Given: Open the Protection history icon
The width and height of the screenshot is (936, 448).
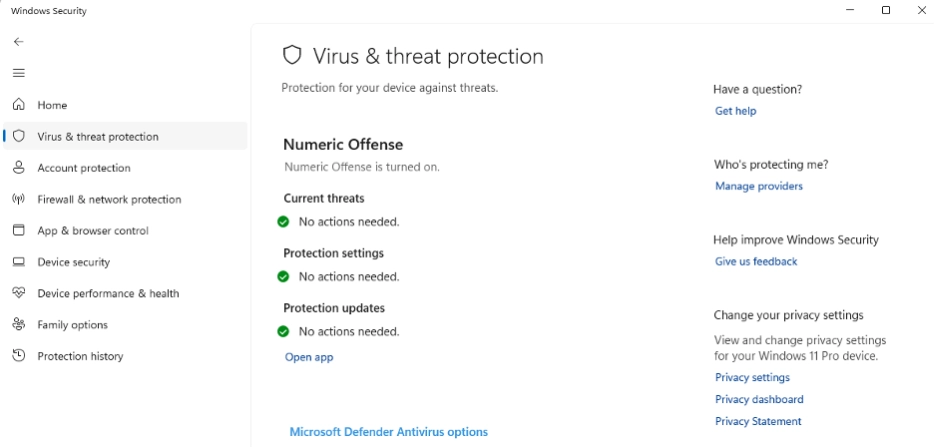Looking at the screenshot, I should [18, 356].
